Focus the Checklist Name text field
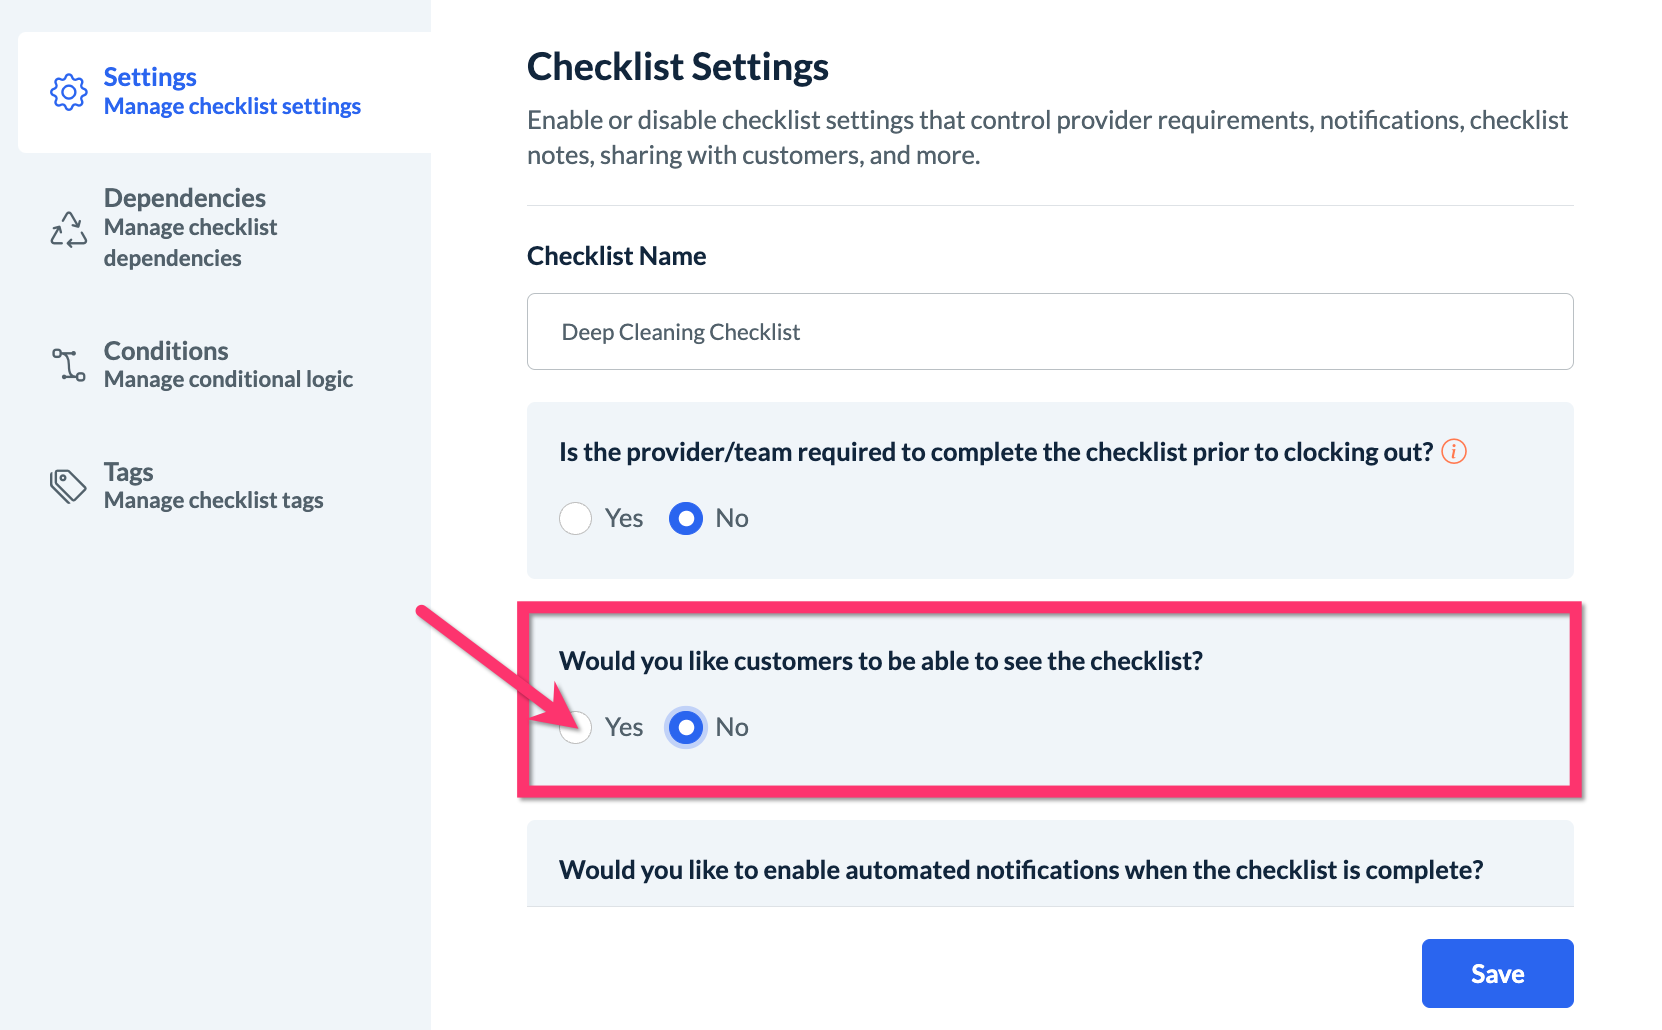 click(x=1050, y=332)
